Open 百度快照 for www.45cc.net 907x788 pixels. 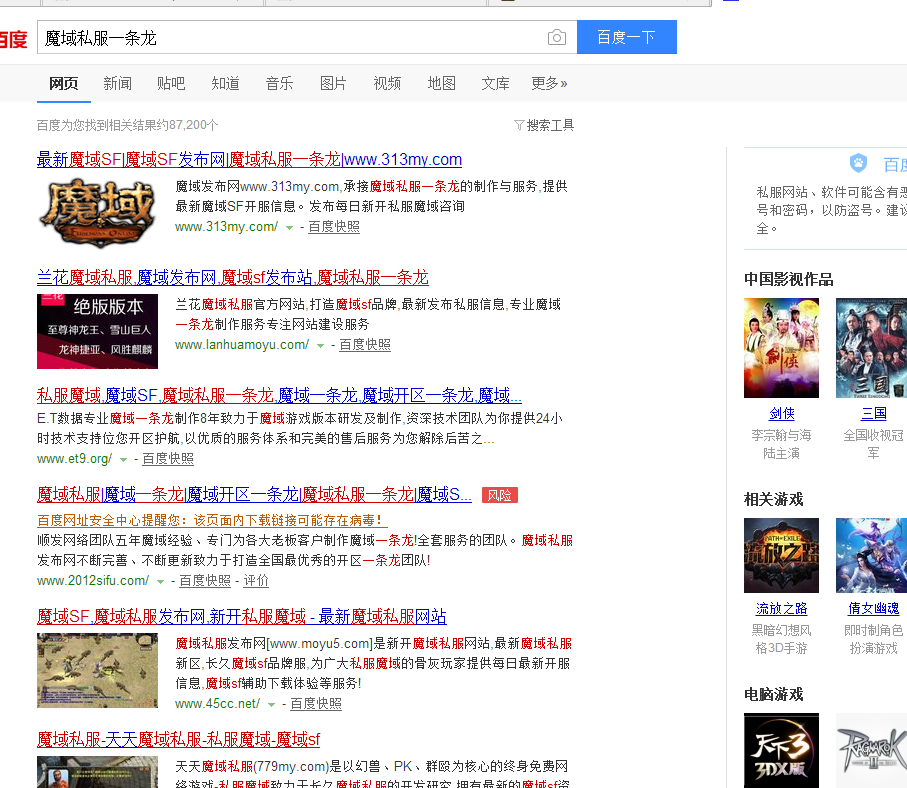click(316, 704)
